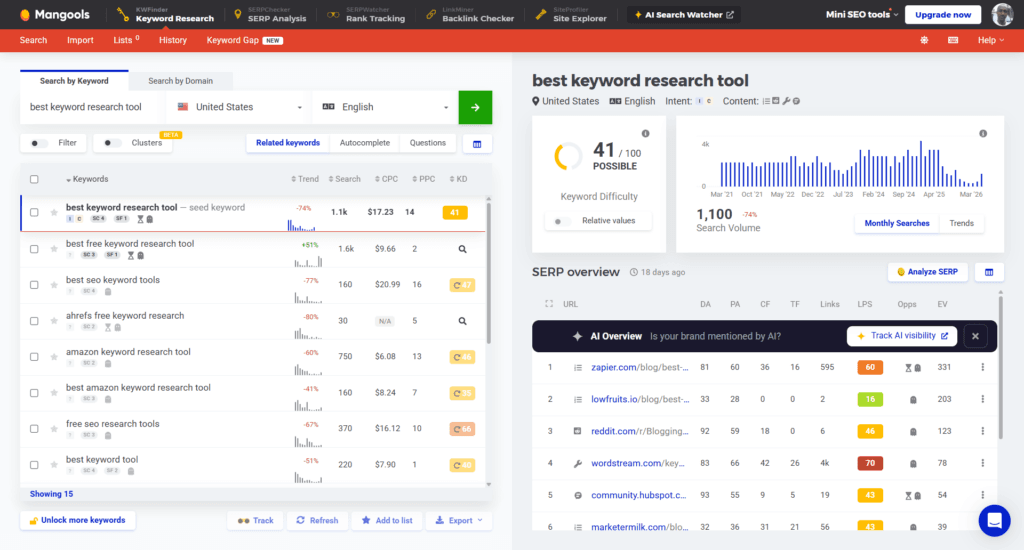Screen dimensions: 1024x550
Task: Expand Mini SEO tools menu
Action: pyautogui.click(x=861, y=14)
